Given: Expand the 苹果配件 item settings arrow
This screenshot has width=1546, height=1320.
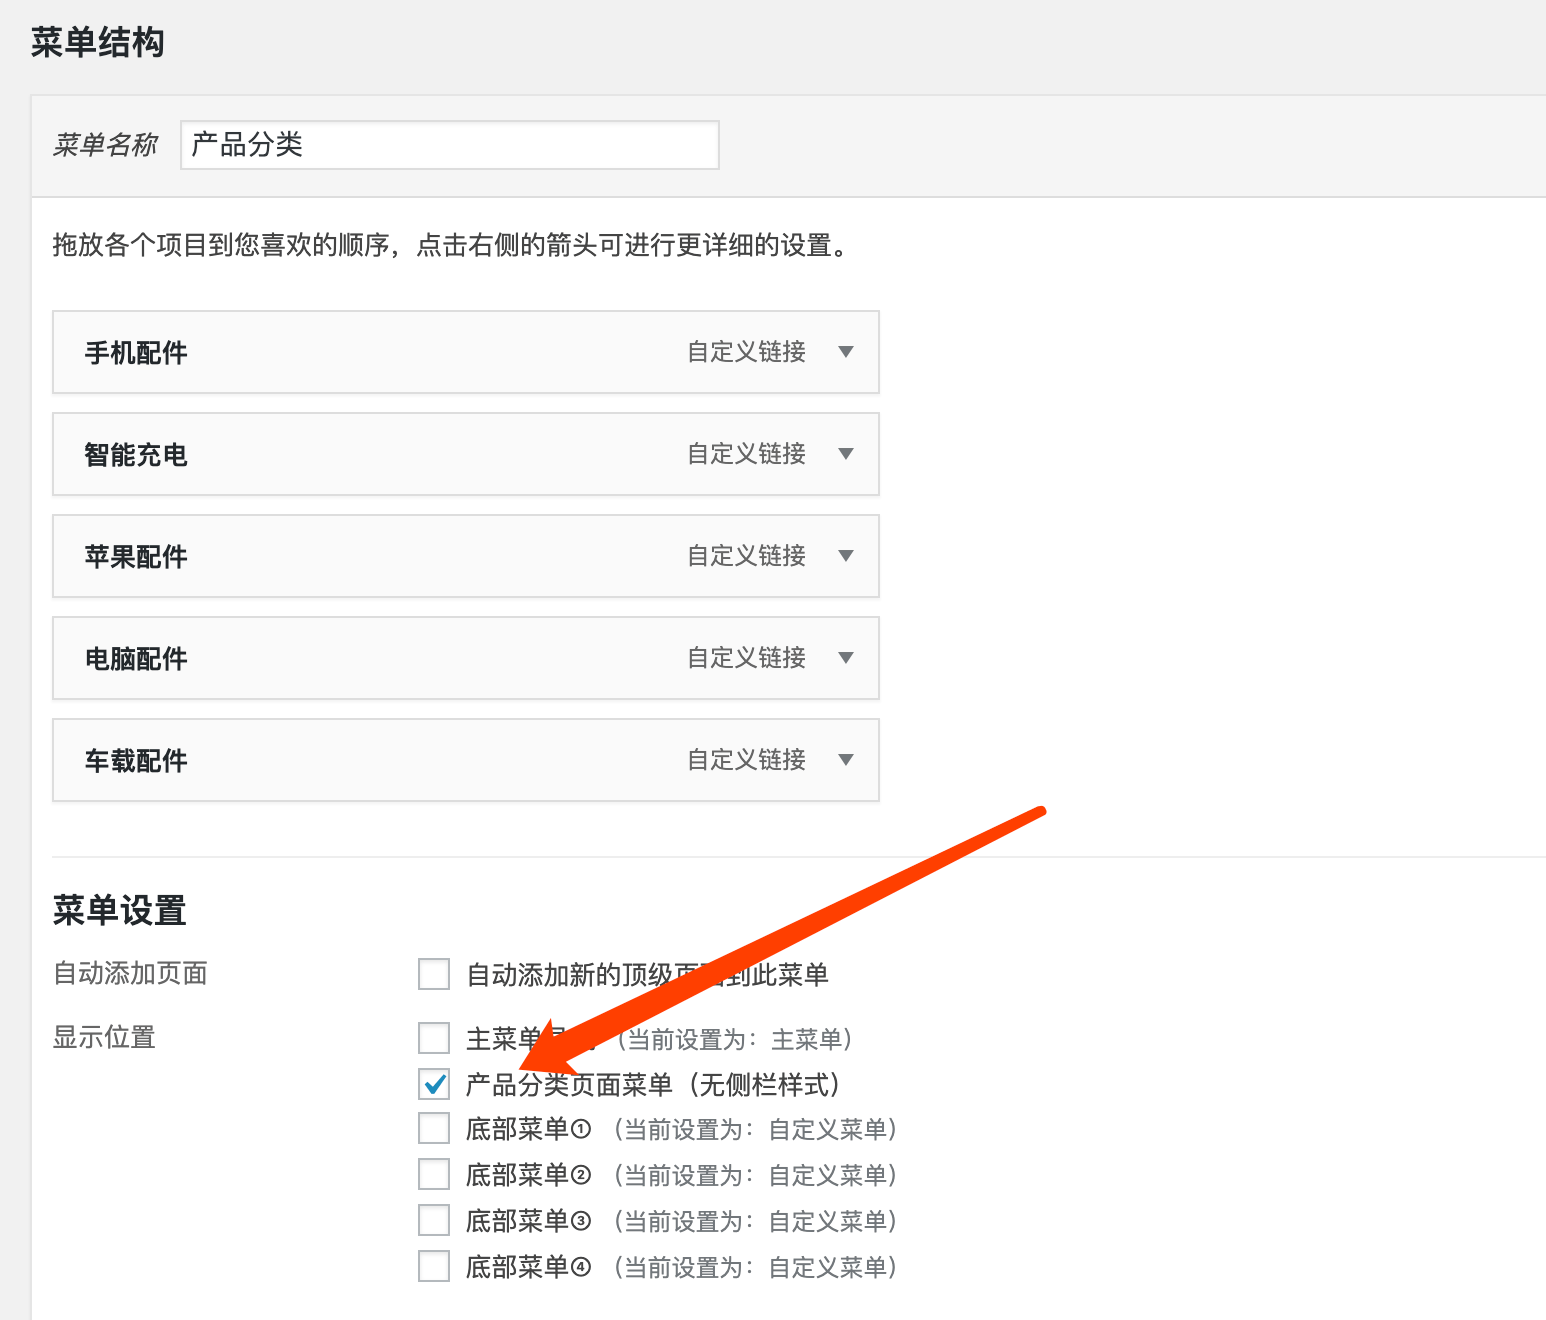Looking at the screenshot, I should click(x=846, y=556).
